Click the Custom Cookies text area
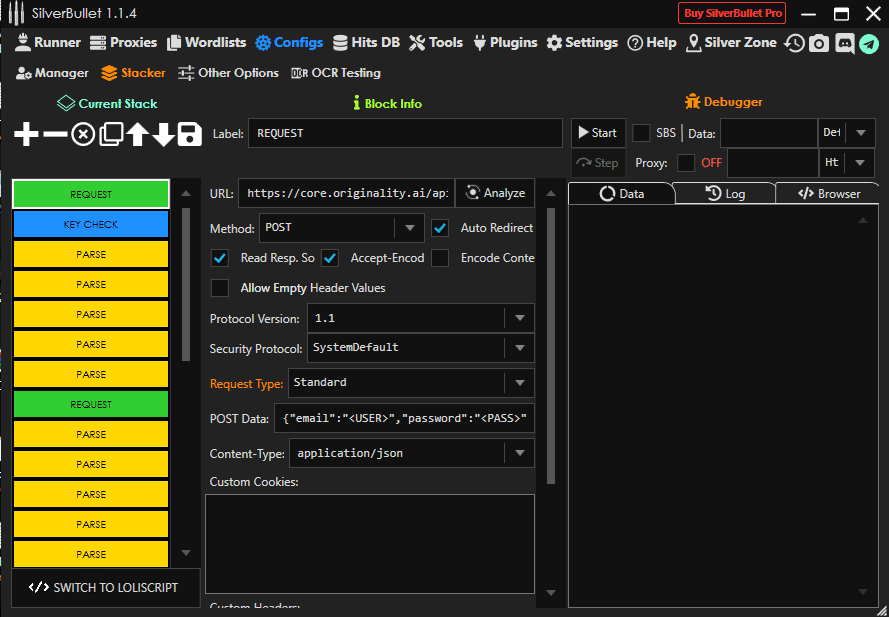 coord(370,544)
